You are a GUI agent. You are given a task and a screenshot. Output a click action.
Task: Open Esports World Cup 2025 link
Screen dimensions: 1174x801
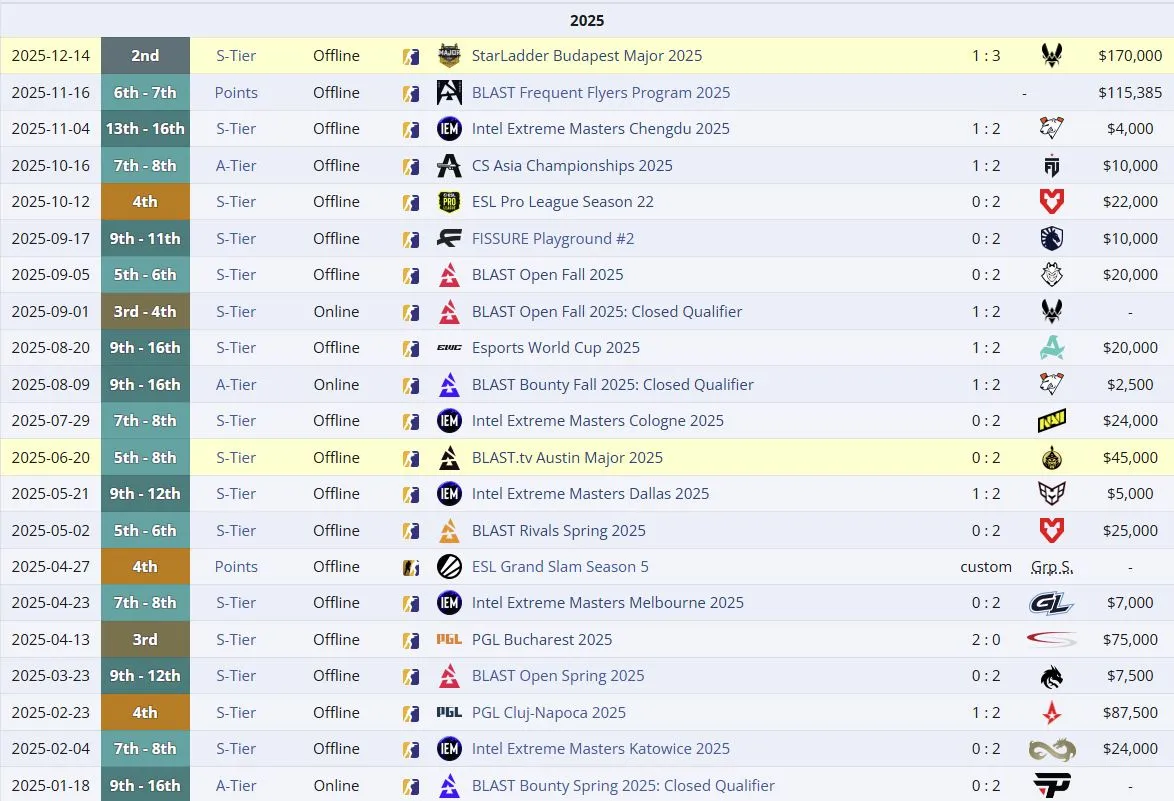point(556,347)
